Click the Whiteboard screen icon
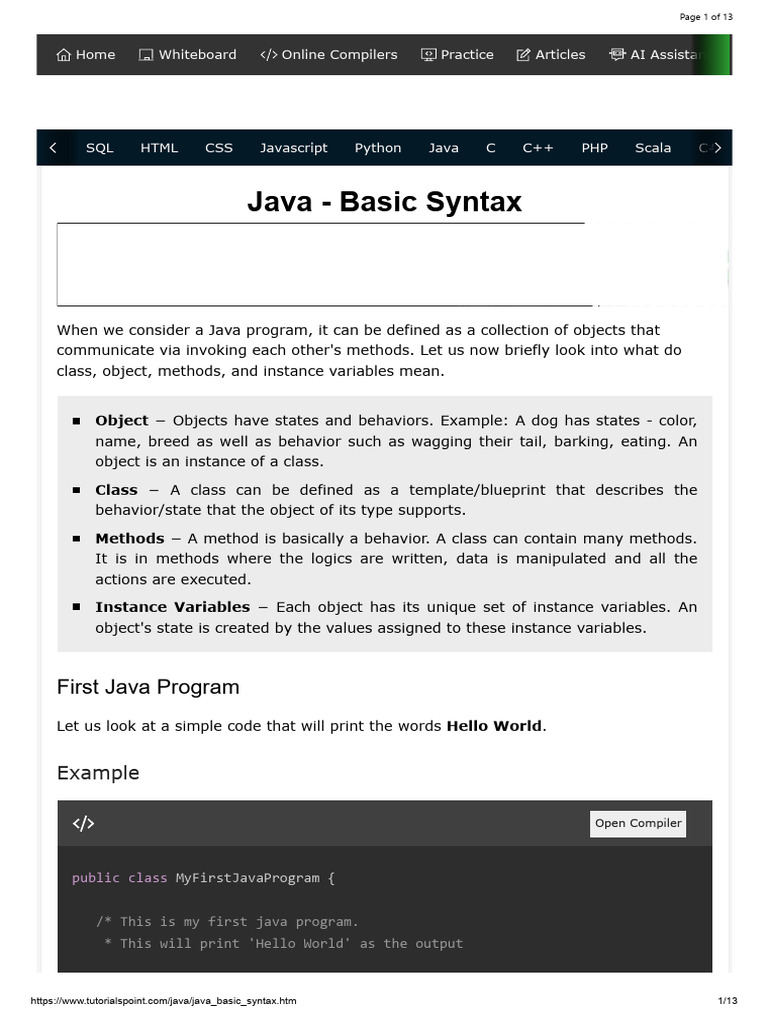Image resolution: width=768 pixels, height=1024 pixels. click(146, 55)
